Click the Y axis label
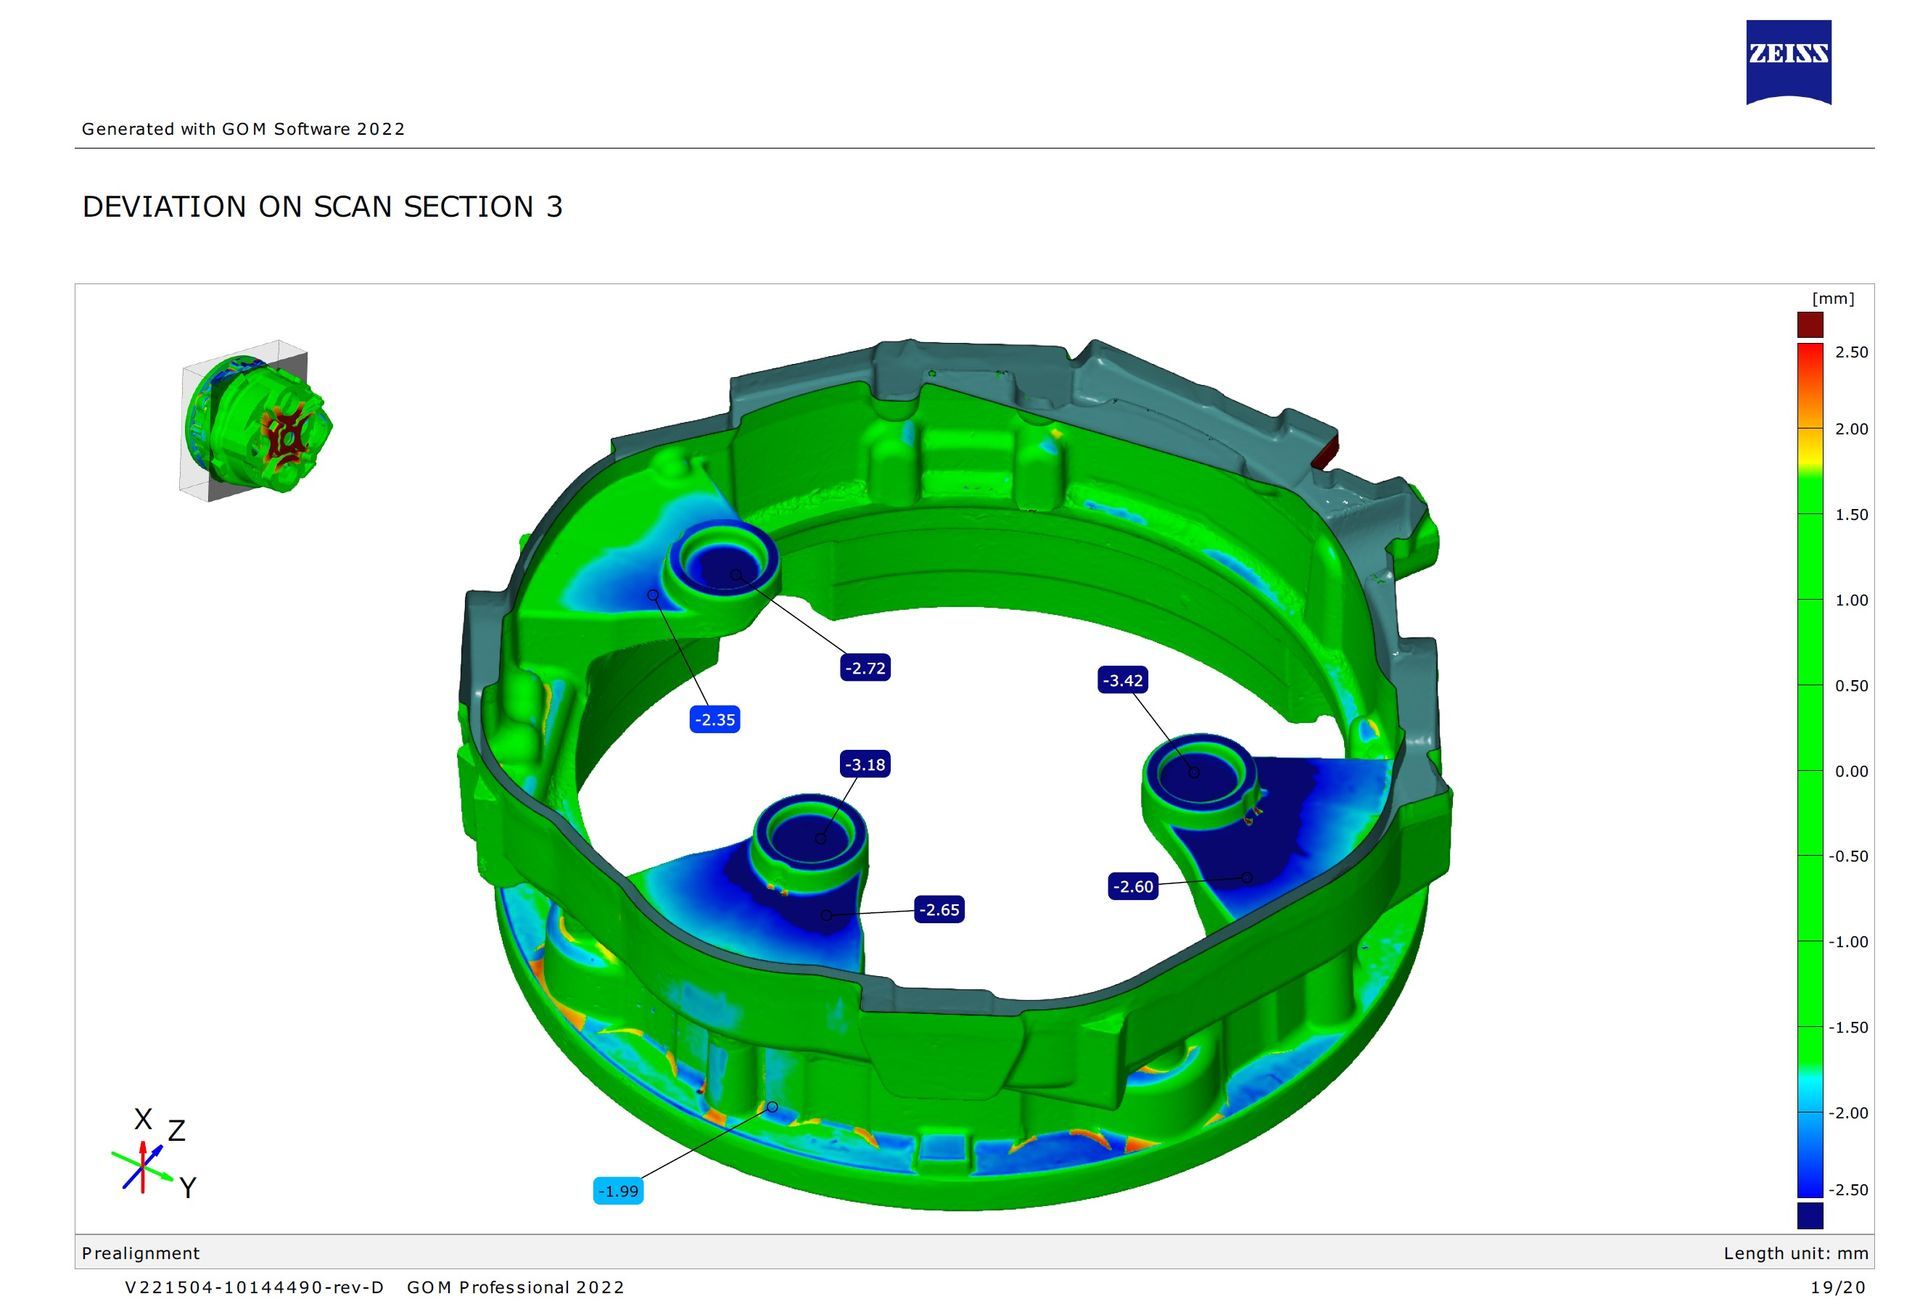 pyautogui.click(x=188, y=1188)
